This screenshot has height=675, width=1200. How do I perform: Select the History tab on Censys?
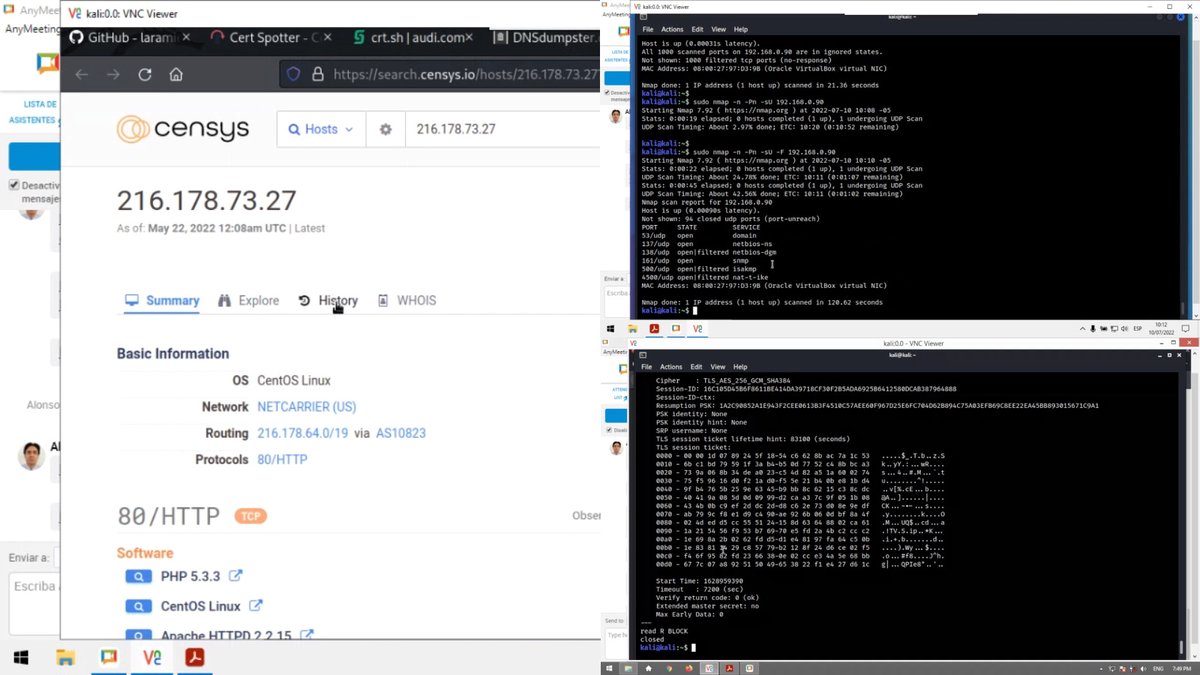pyautogui.click(x=328, y=300)
